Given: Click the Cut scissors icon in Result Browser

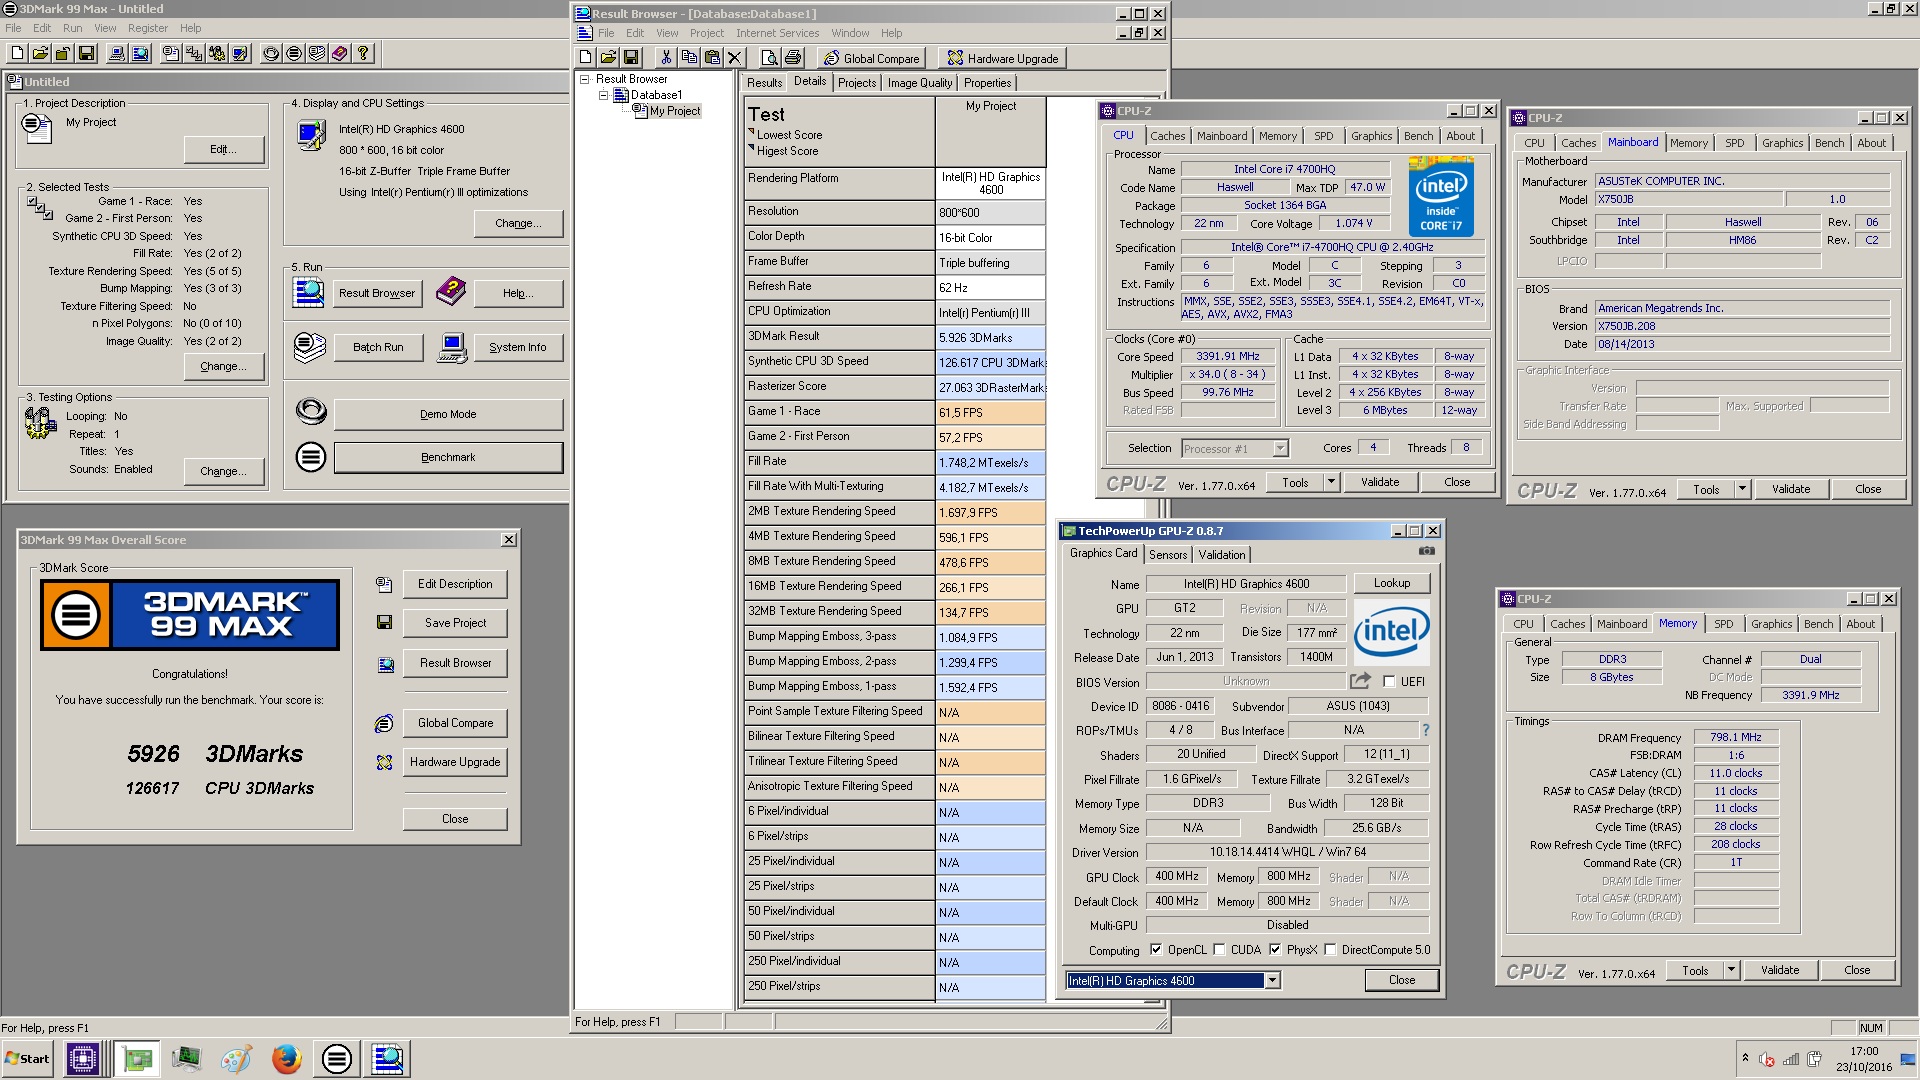Looking at the screenshot, I should [x=666, y=58].
